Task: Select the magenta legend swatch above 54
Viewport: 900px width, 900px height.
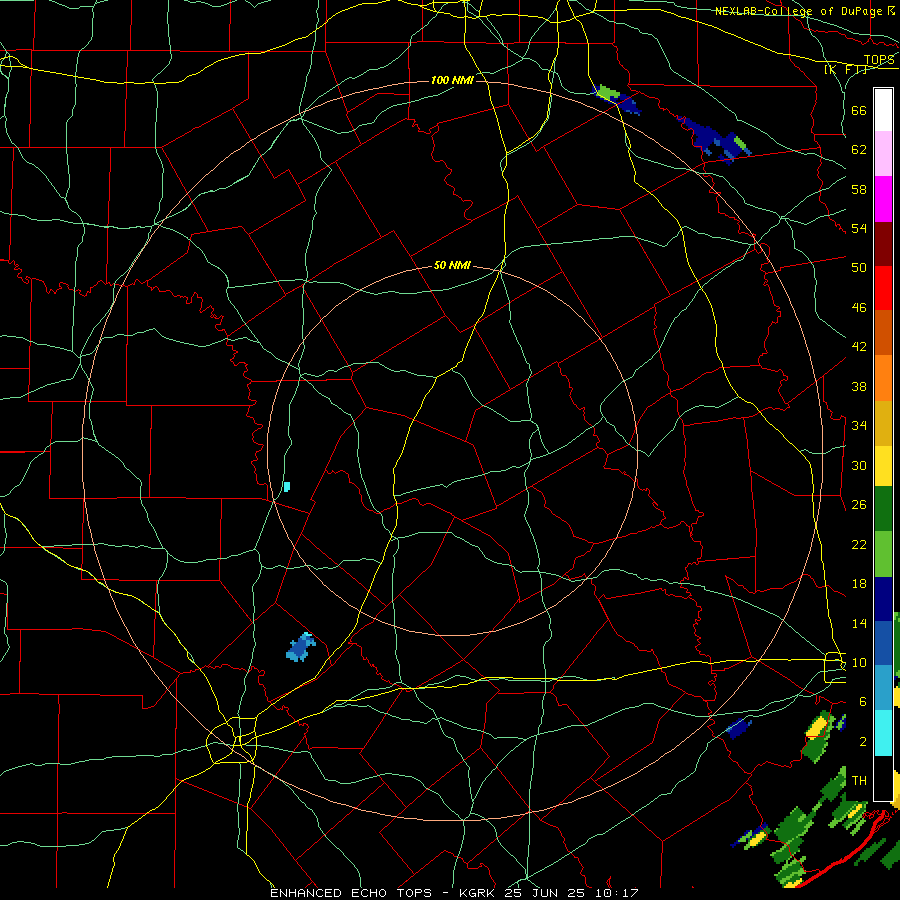Action: click(883, 199)
